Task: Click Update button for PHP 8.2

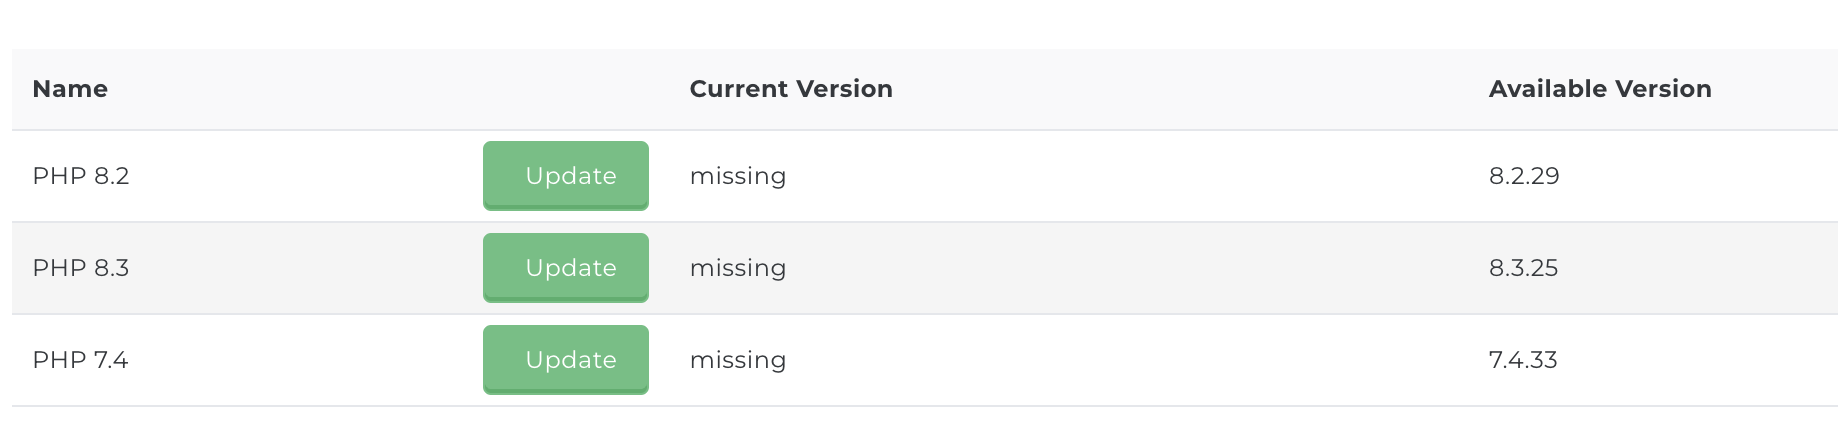Action: click(566, 176)
